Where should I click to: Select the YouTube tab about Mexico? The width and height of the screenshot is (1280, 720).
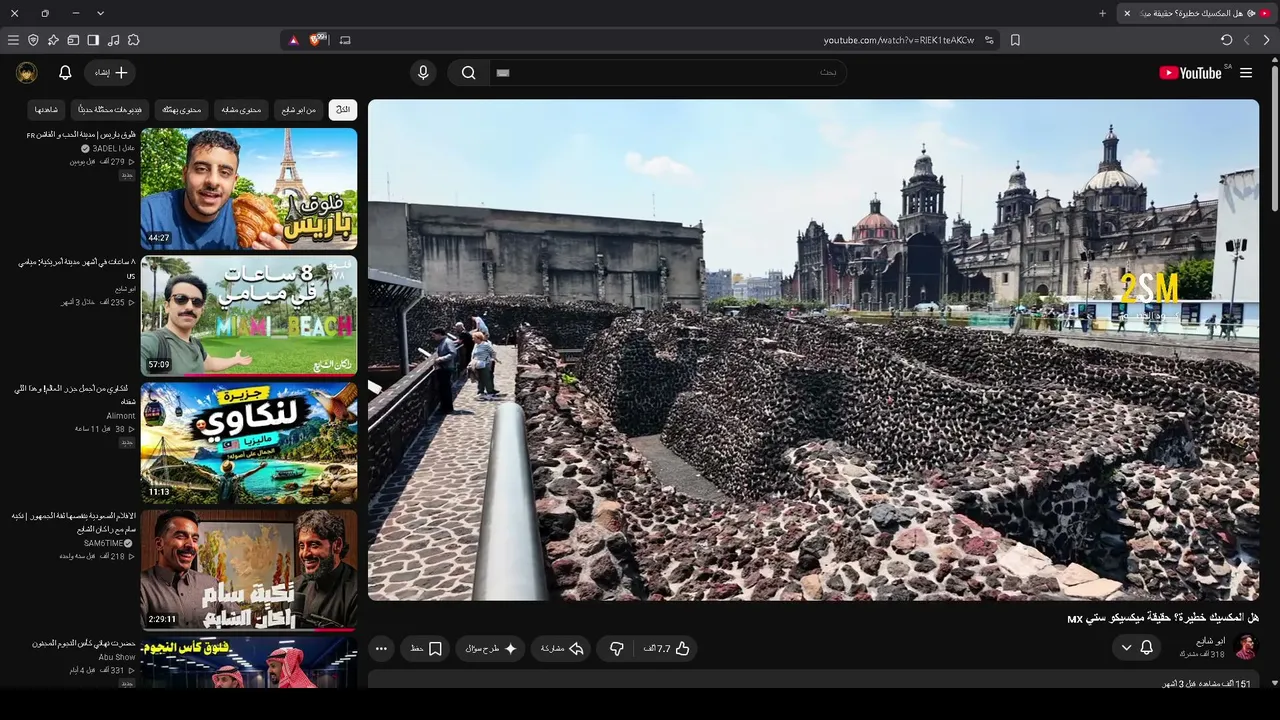[1197, 13]
